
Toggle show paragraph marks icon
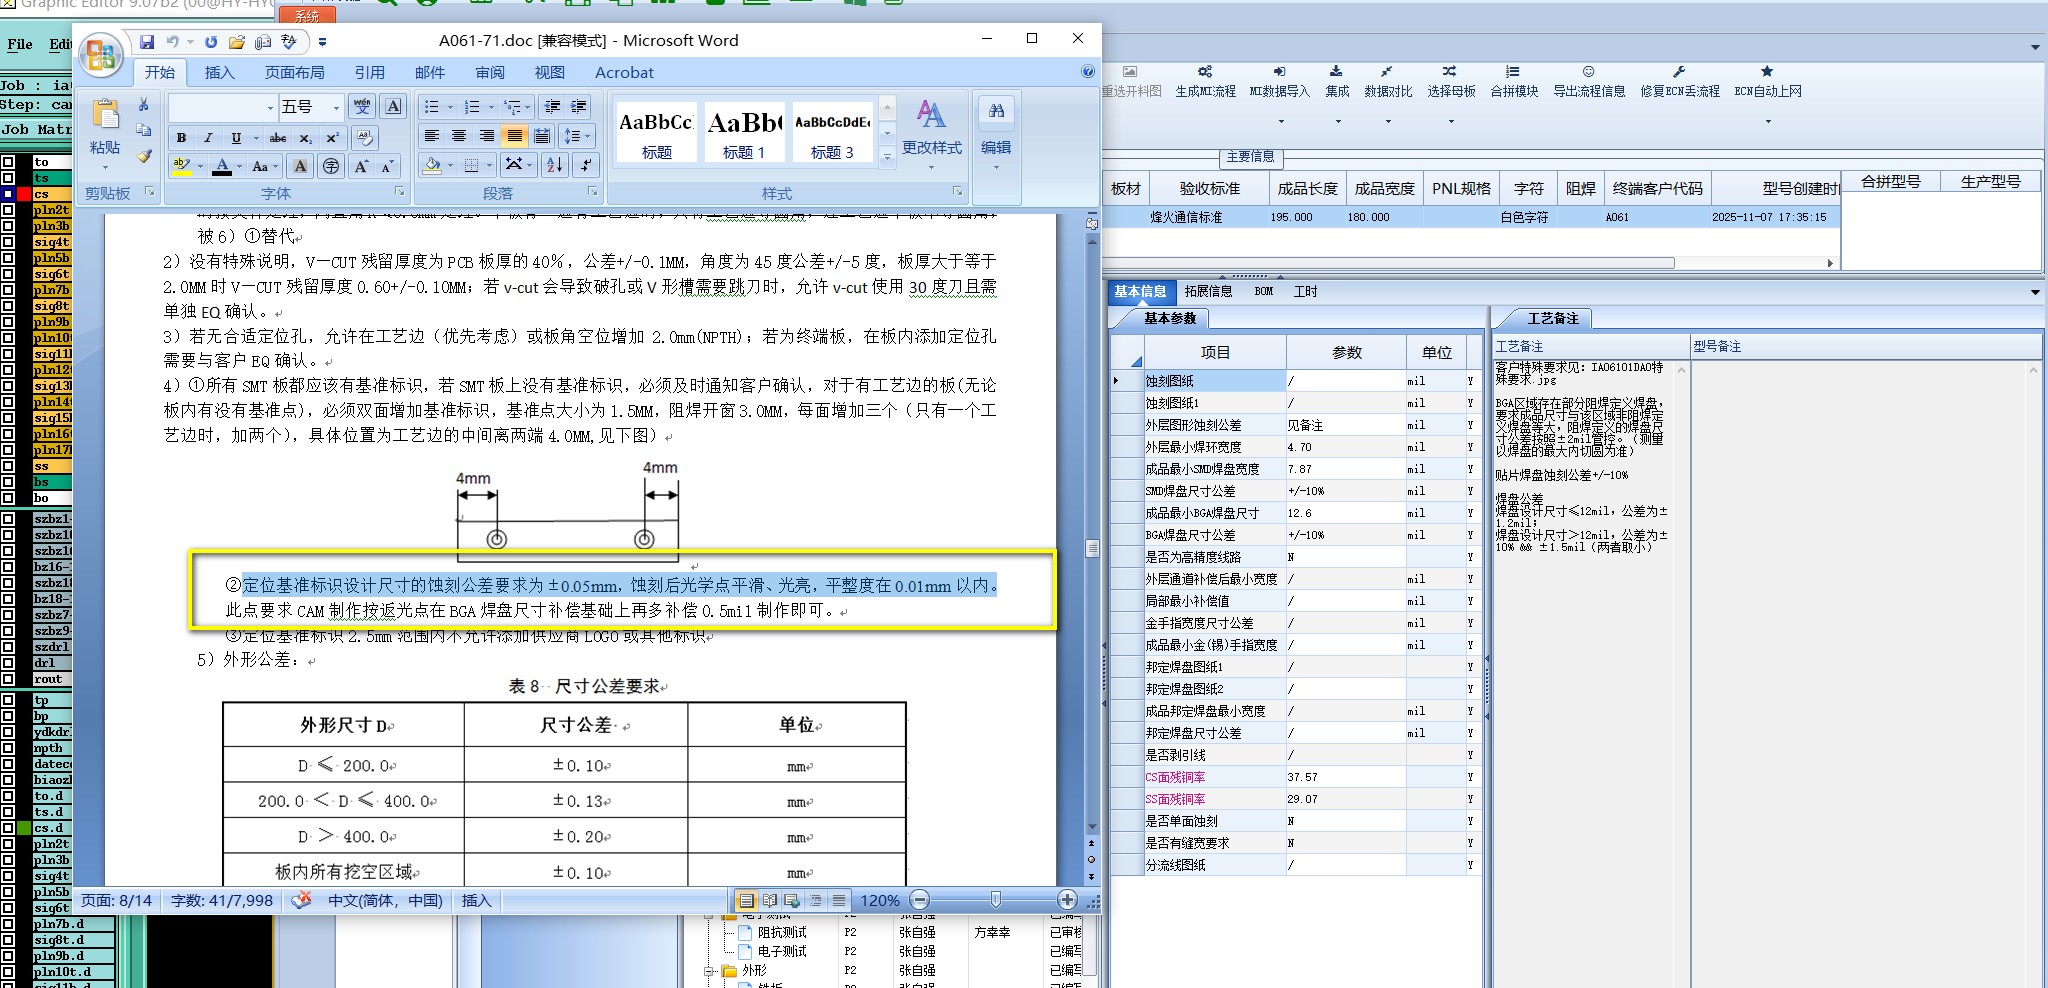point(587,165)
